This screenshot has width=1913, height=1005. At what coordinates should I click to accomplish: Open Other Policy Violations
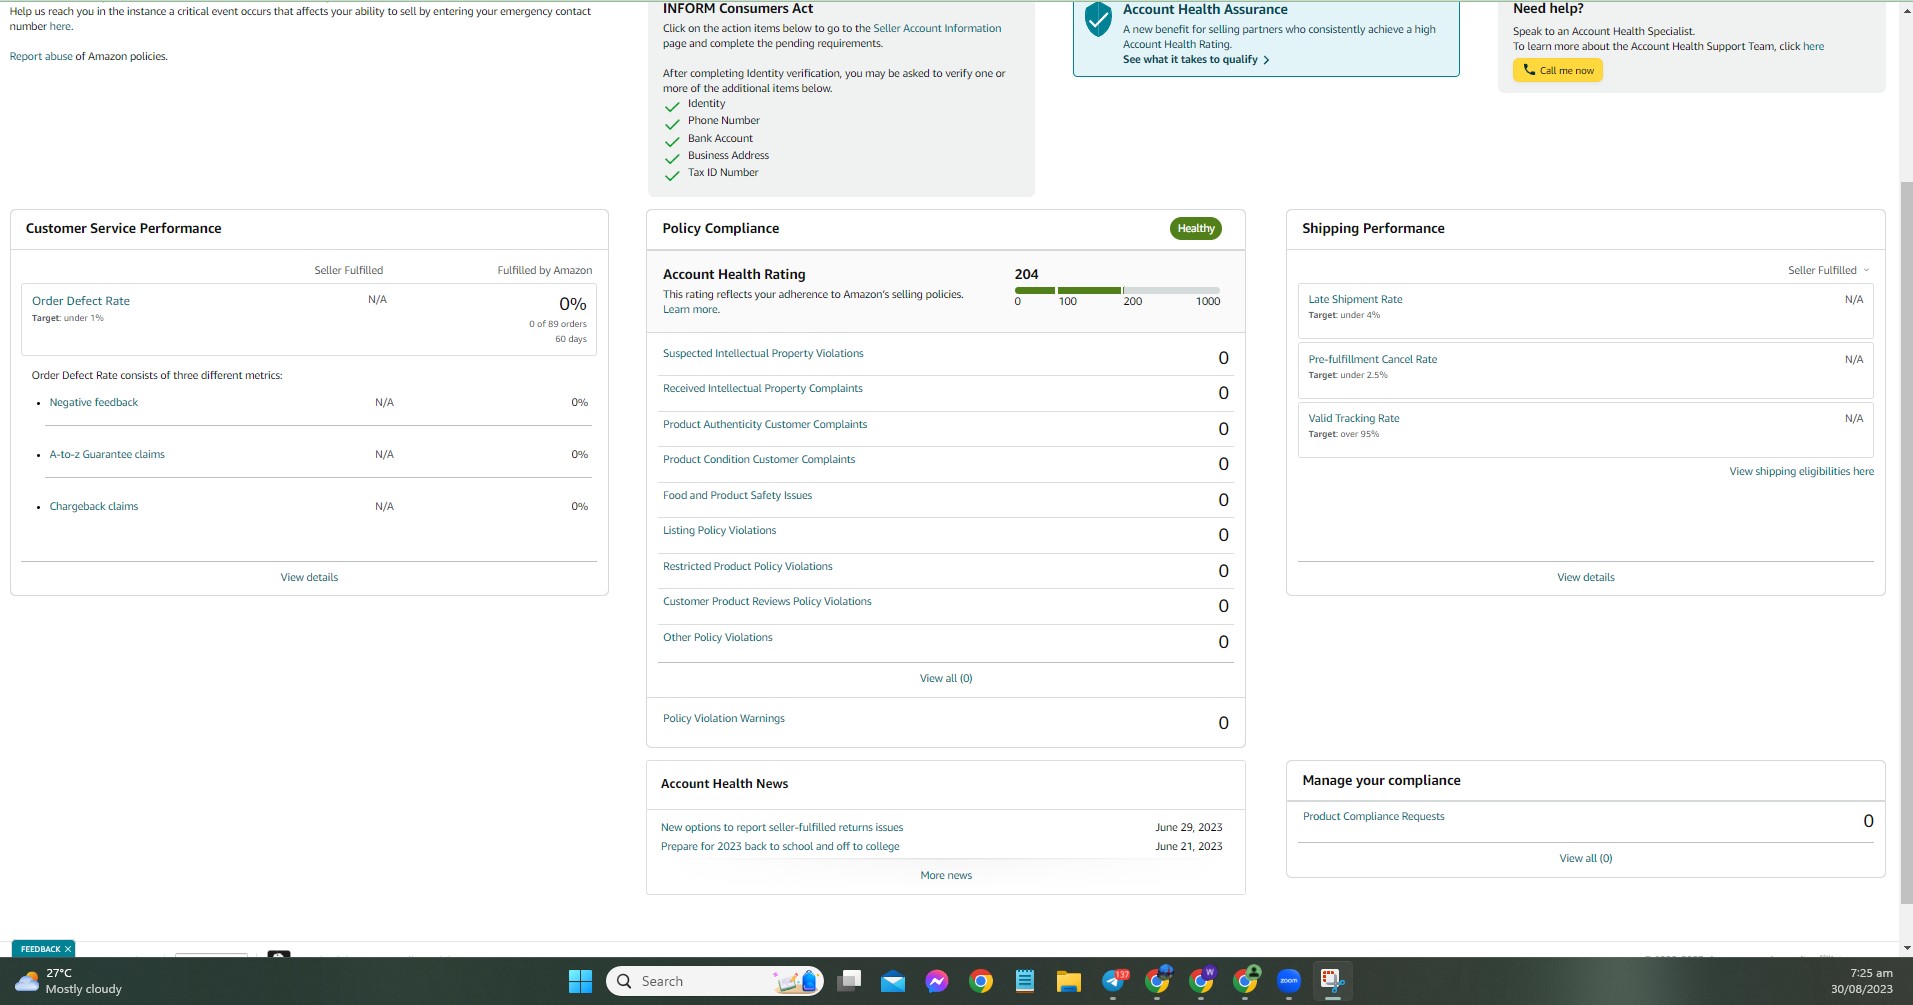pos(717,637)
